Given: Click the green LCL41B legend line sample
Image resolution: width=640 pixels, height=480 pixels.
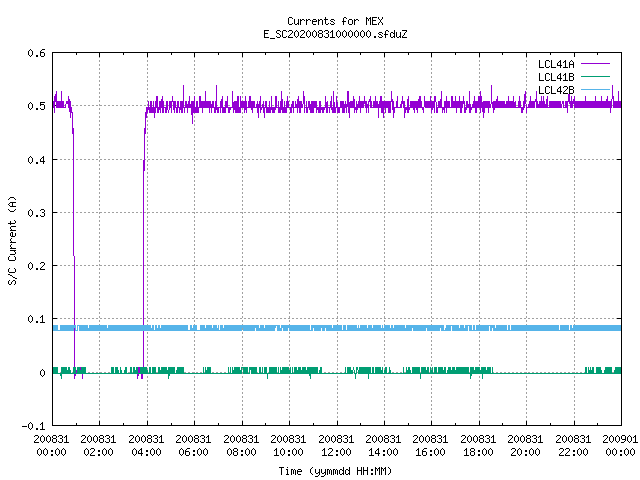Looking at the screenshot, I should [596, 76].
